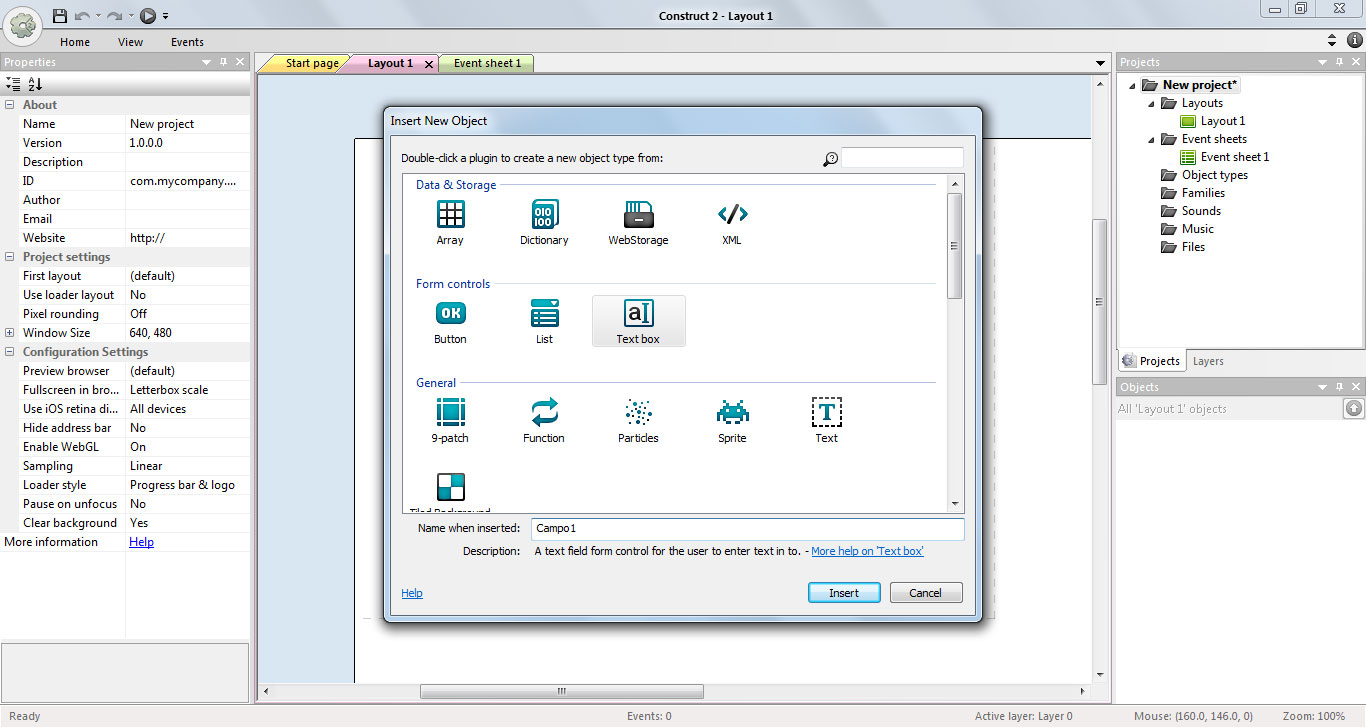
Task: Click the Cancel button in dialog
Action: 925,593
